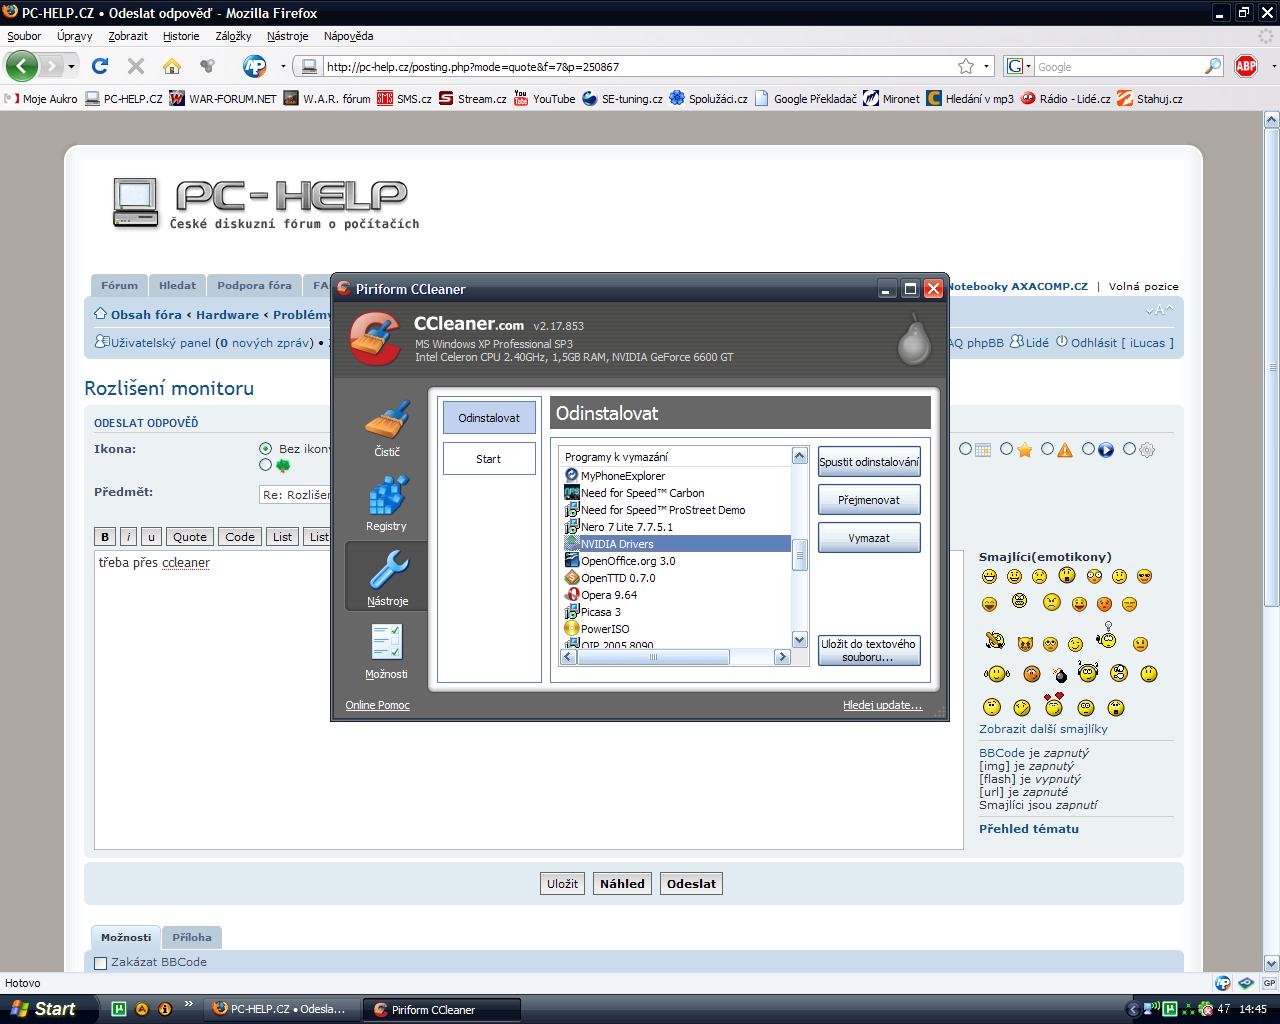Choose the gear post icon radio
The width and height of the screenshot is (1280, 1024).
1129,450
